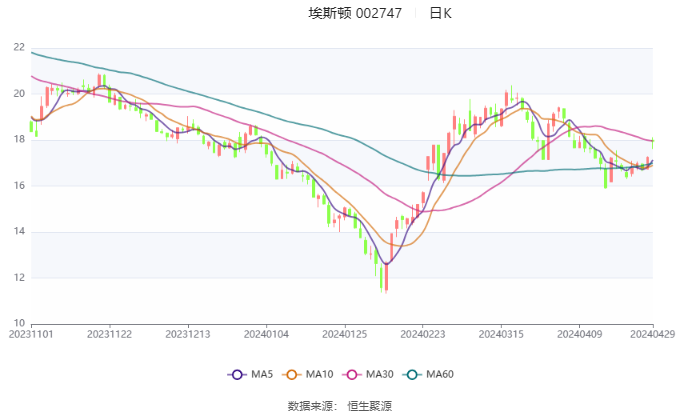Select the 日K chart tab
The image size is (680, 413).
[x=440, y=14]
